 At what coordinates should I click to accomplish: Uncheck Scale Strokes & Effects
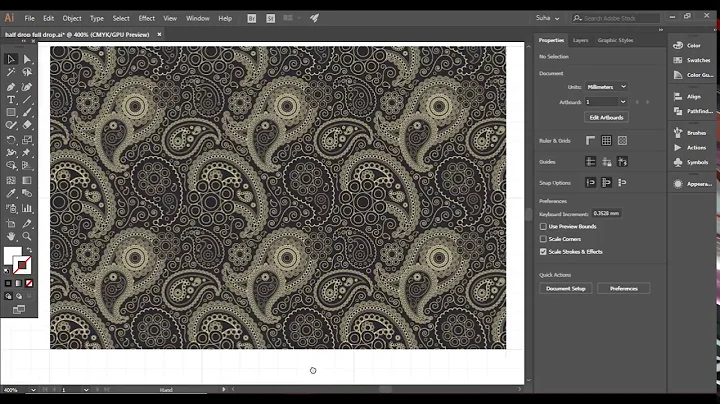[x=543, y=252]
